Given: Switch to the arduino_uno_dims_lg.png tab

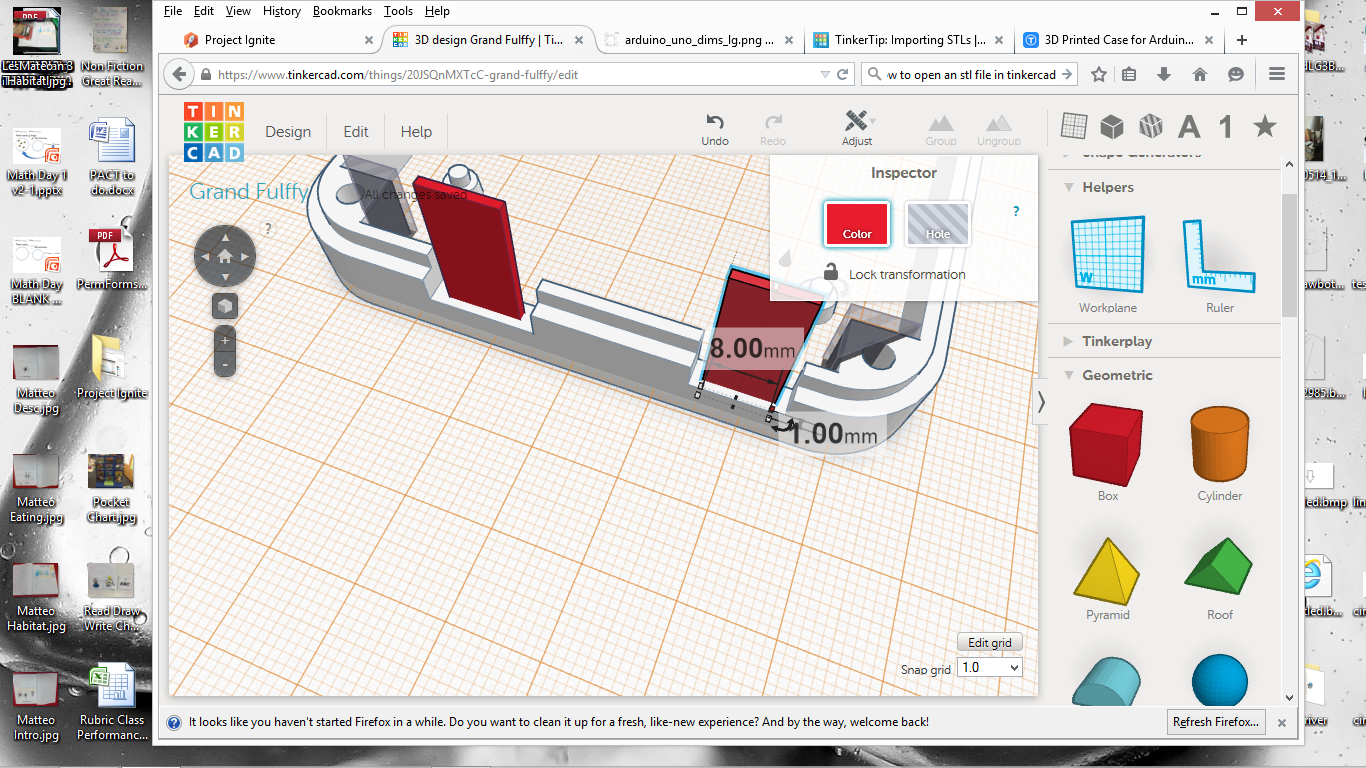Looking at the screenshot, I should pos(700,40).
